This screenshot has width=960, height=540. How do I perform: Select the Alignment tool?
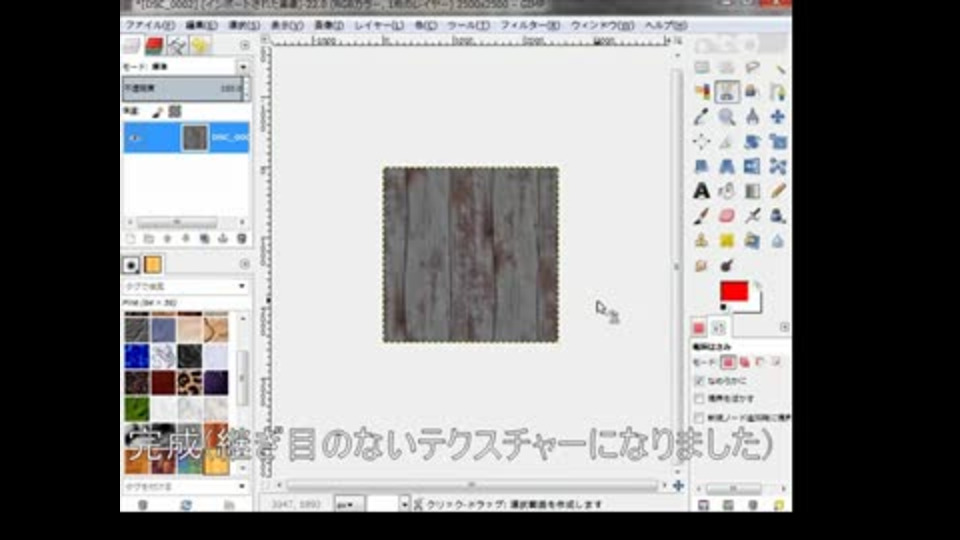[x=702, y=141]
